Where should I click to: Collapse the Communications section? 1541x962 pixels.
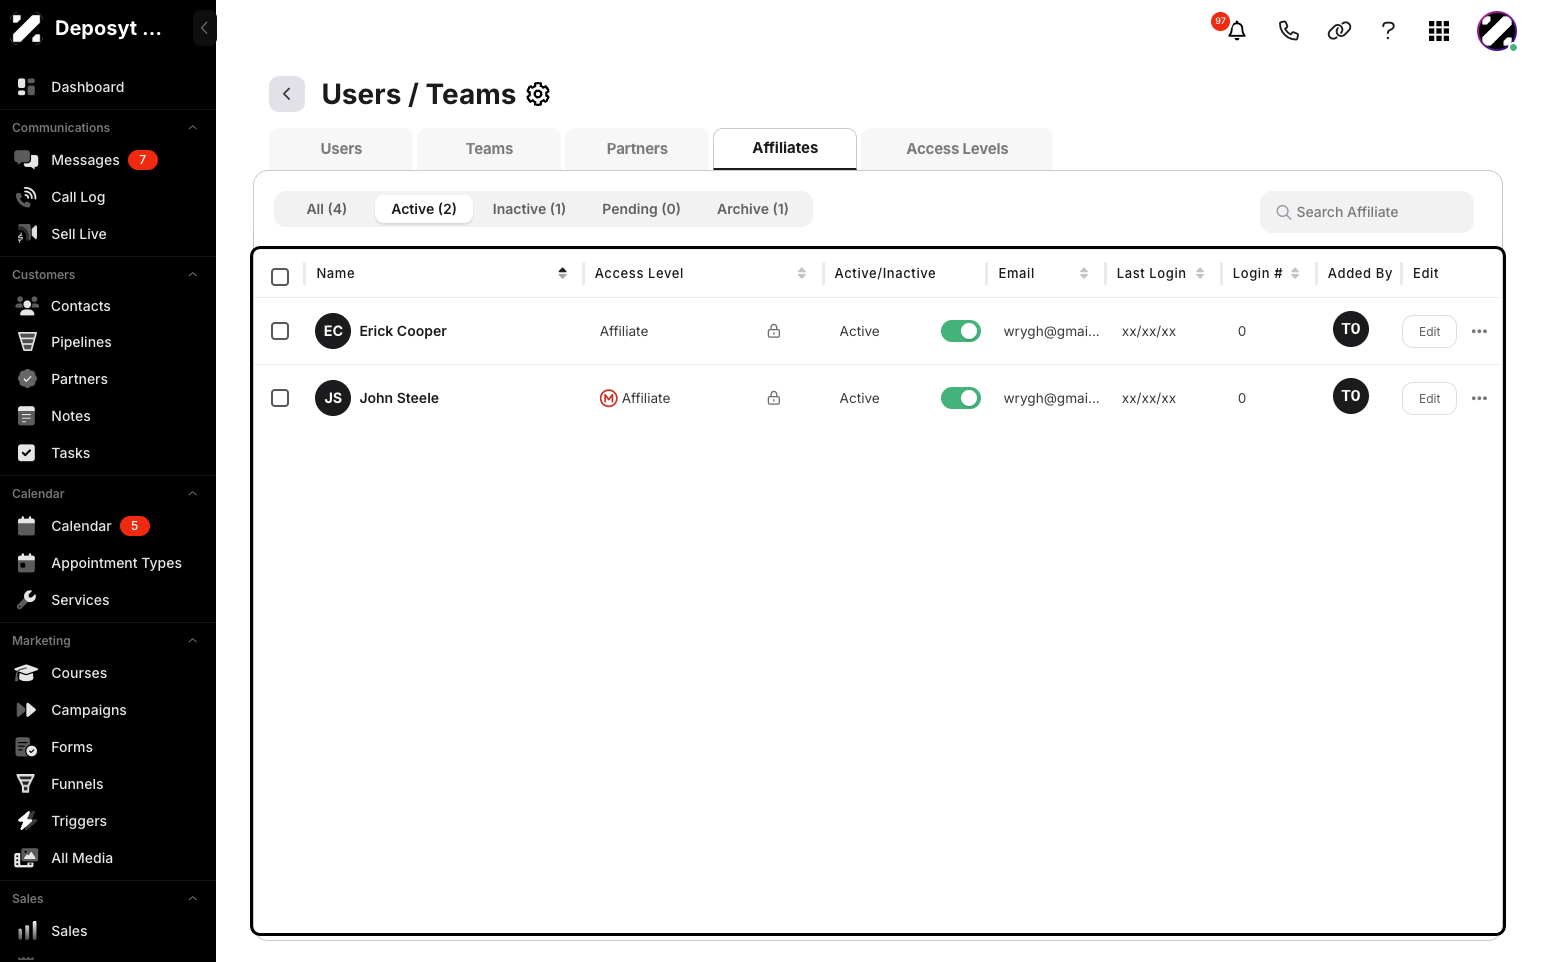pyautogui.click(x=193, y=128)
